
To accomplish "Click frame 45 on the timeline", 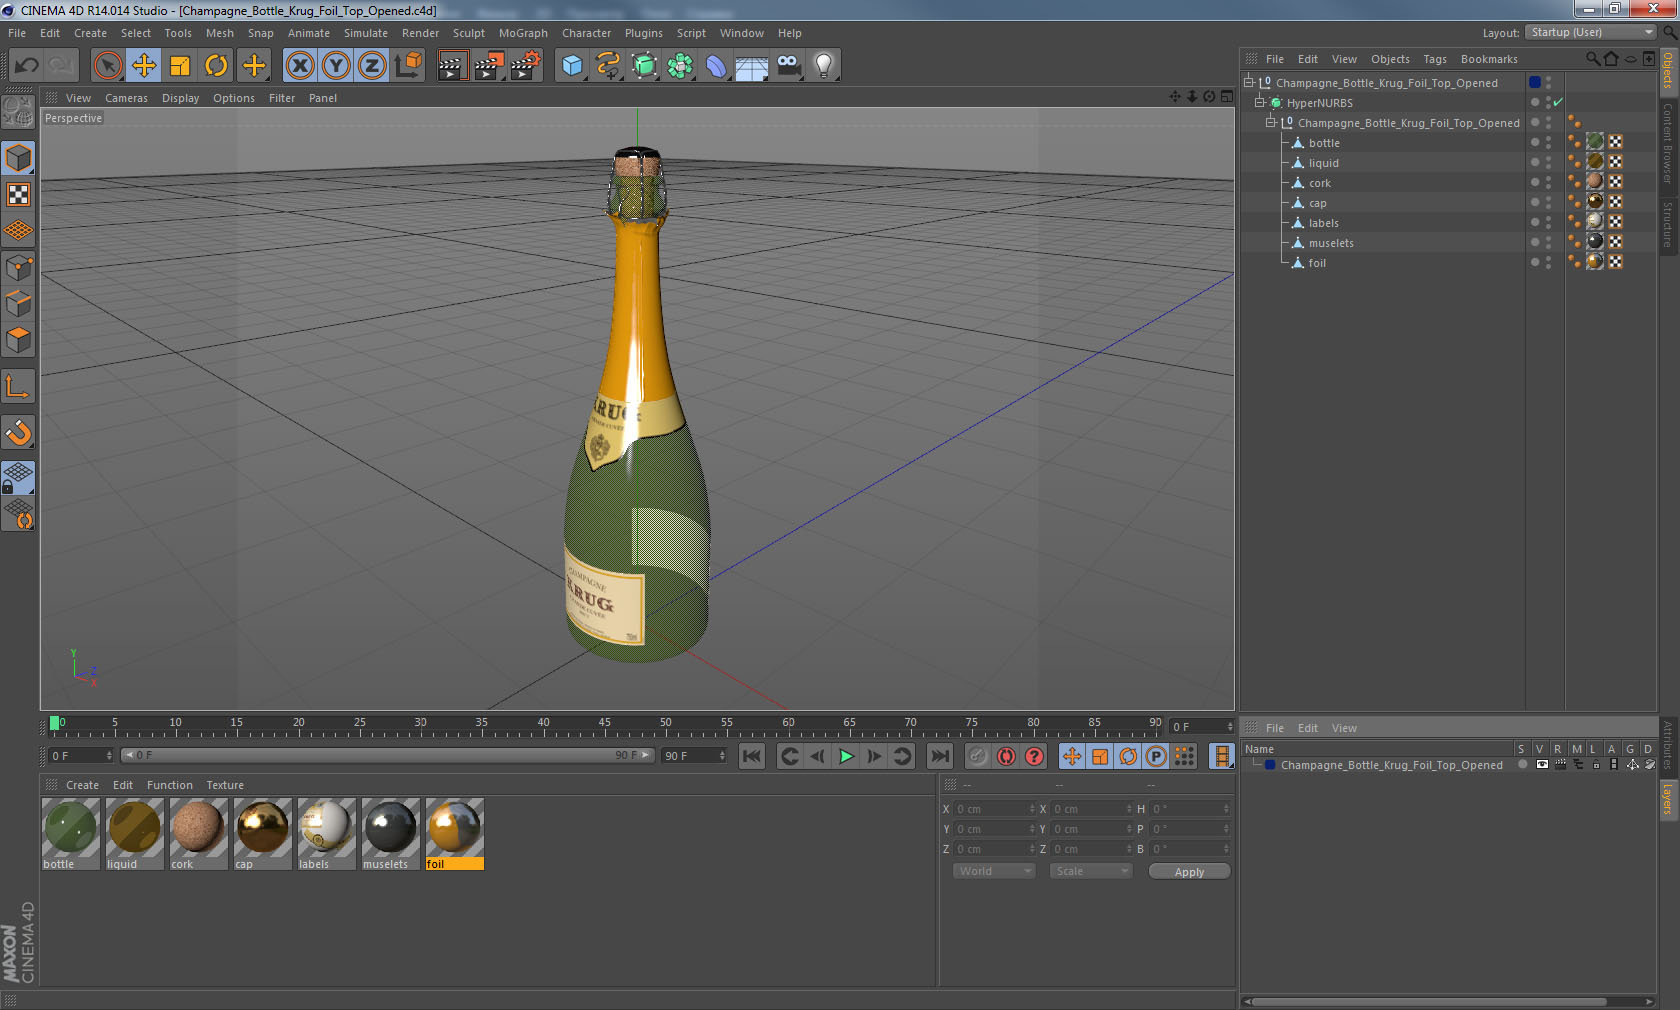I will click(604, 724).
